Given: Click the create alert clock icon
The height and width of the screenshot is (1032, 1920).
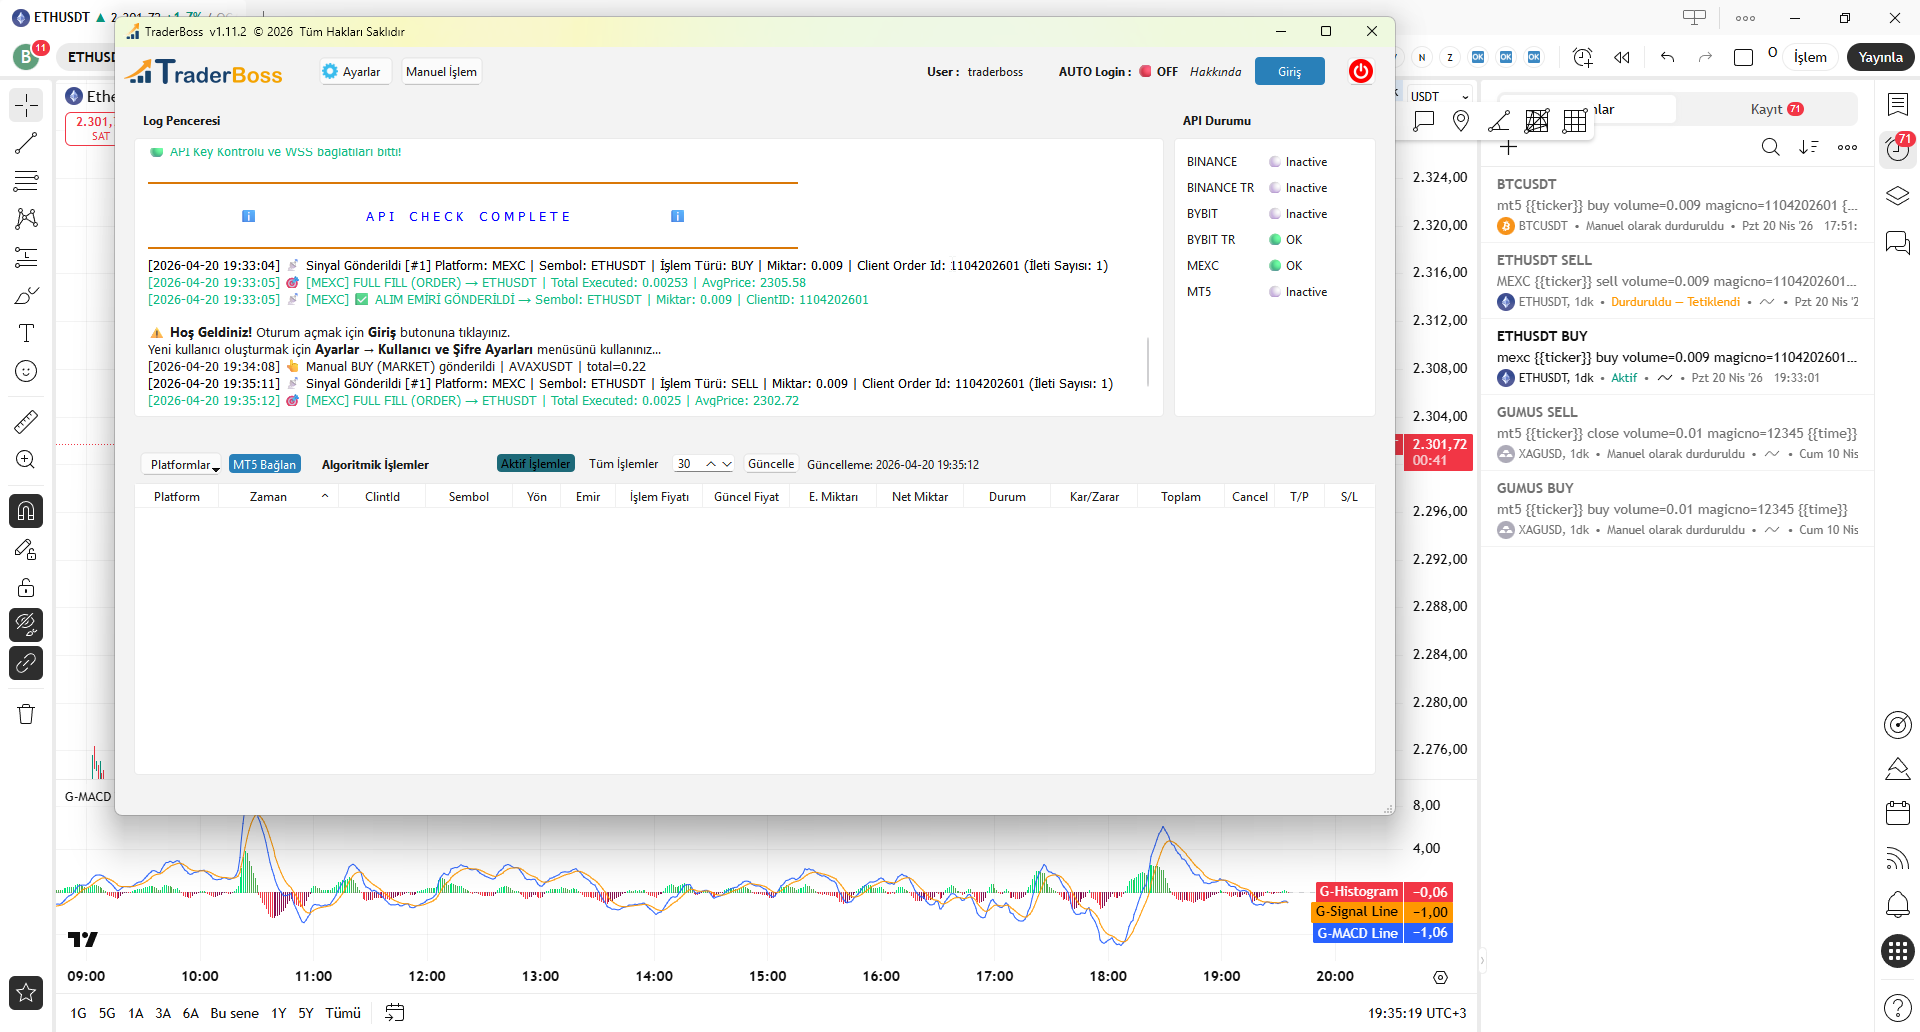Looking at the screenshot, I should pyautogui.click(x=1582, y=57).
